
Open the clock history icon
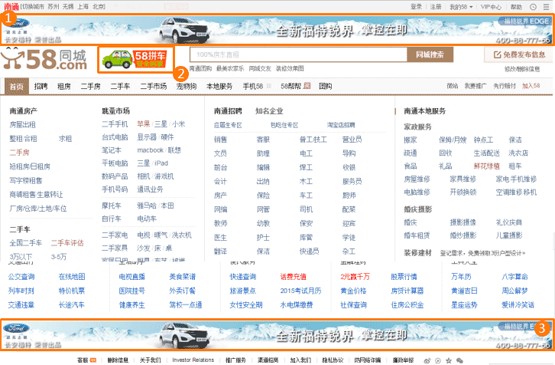[x=533, y=7]
